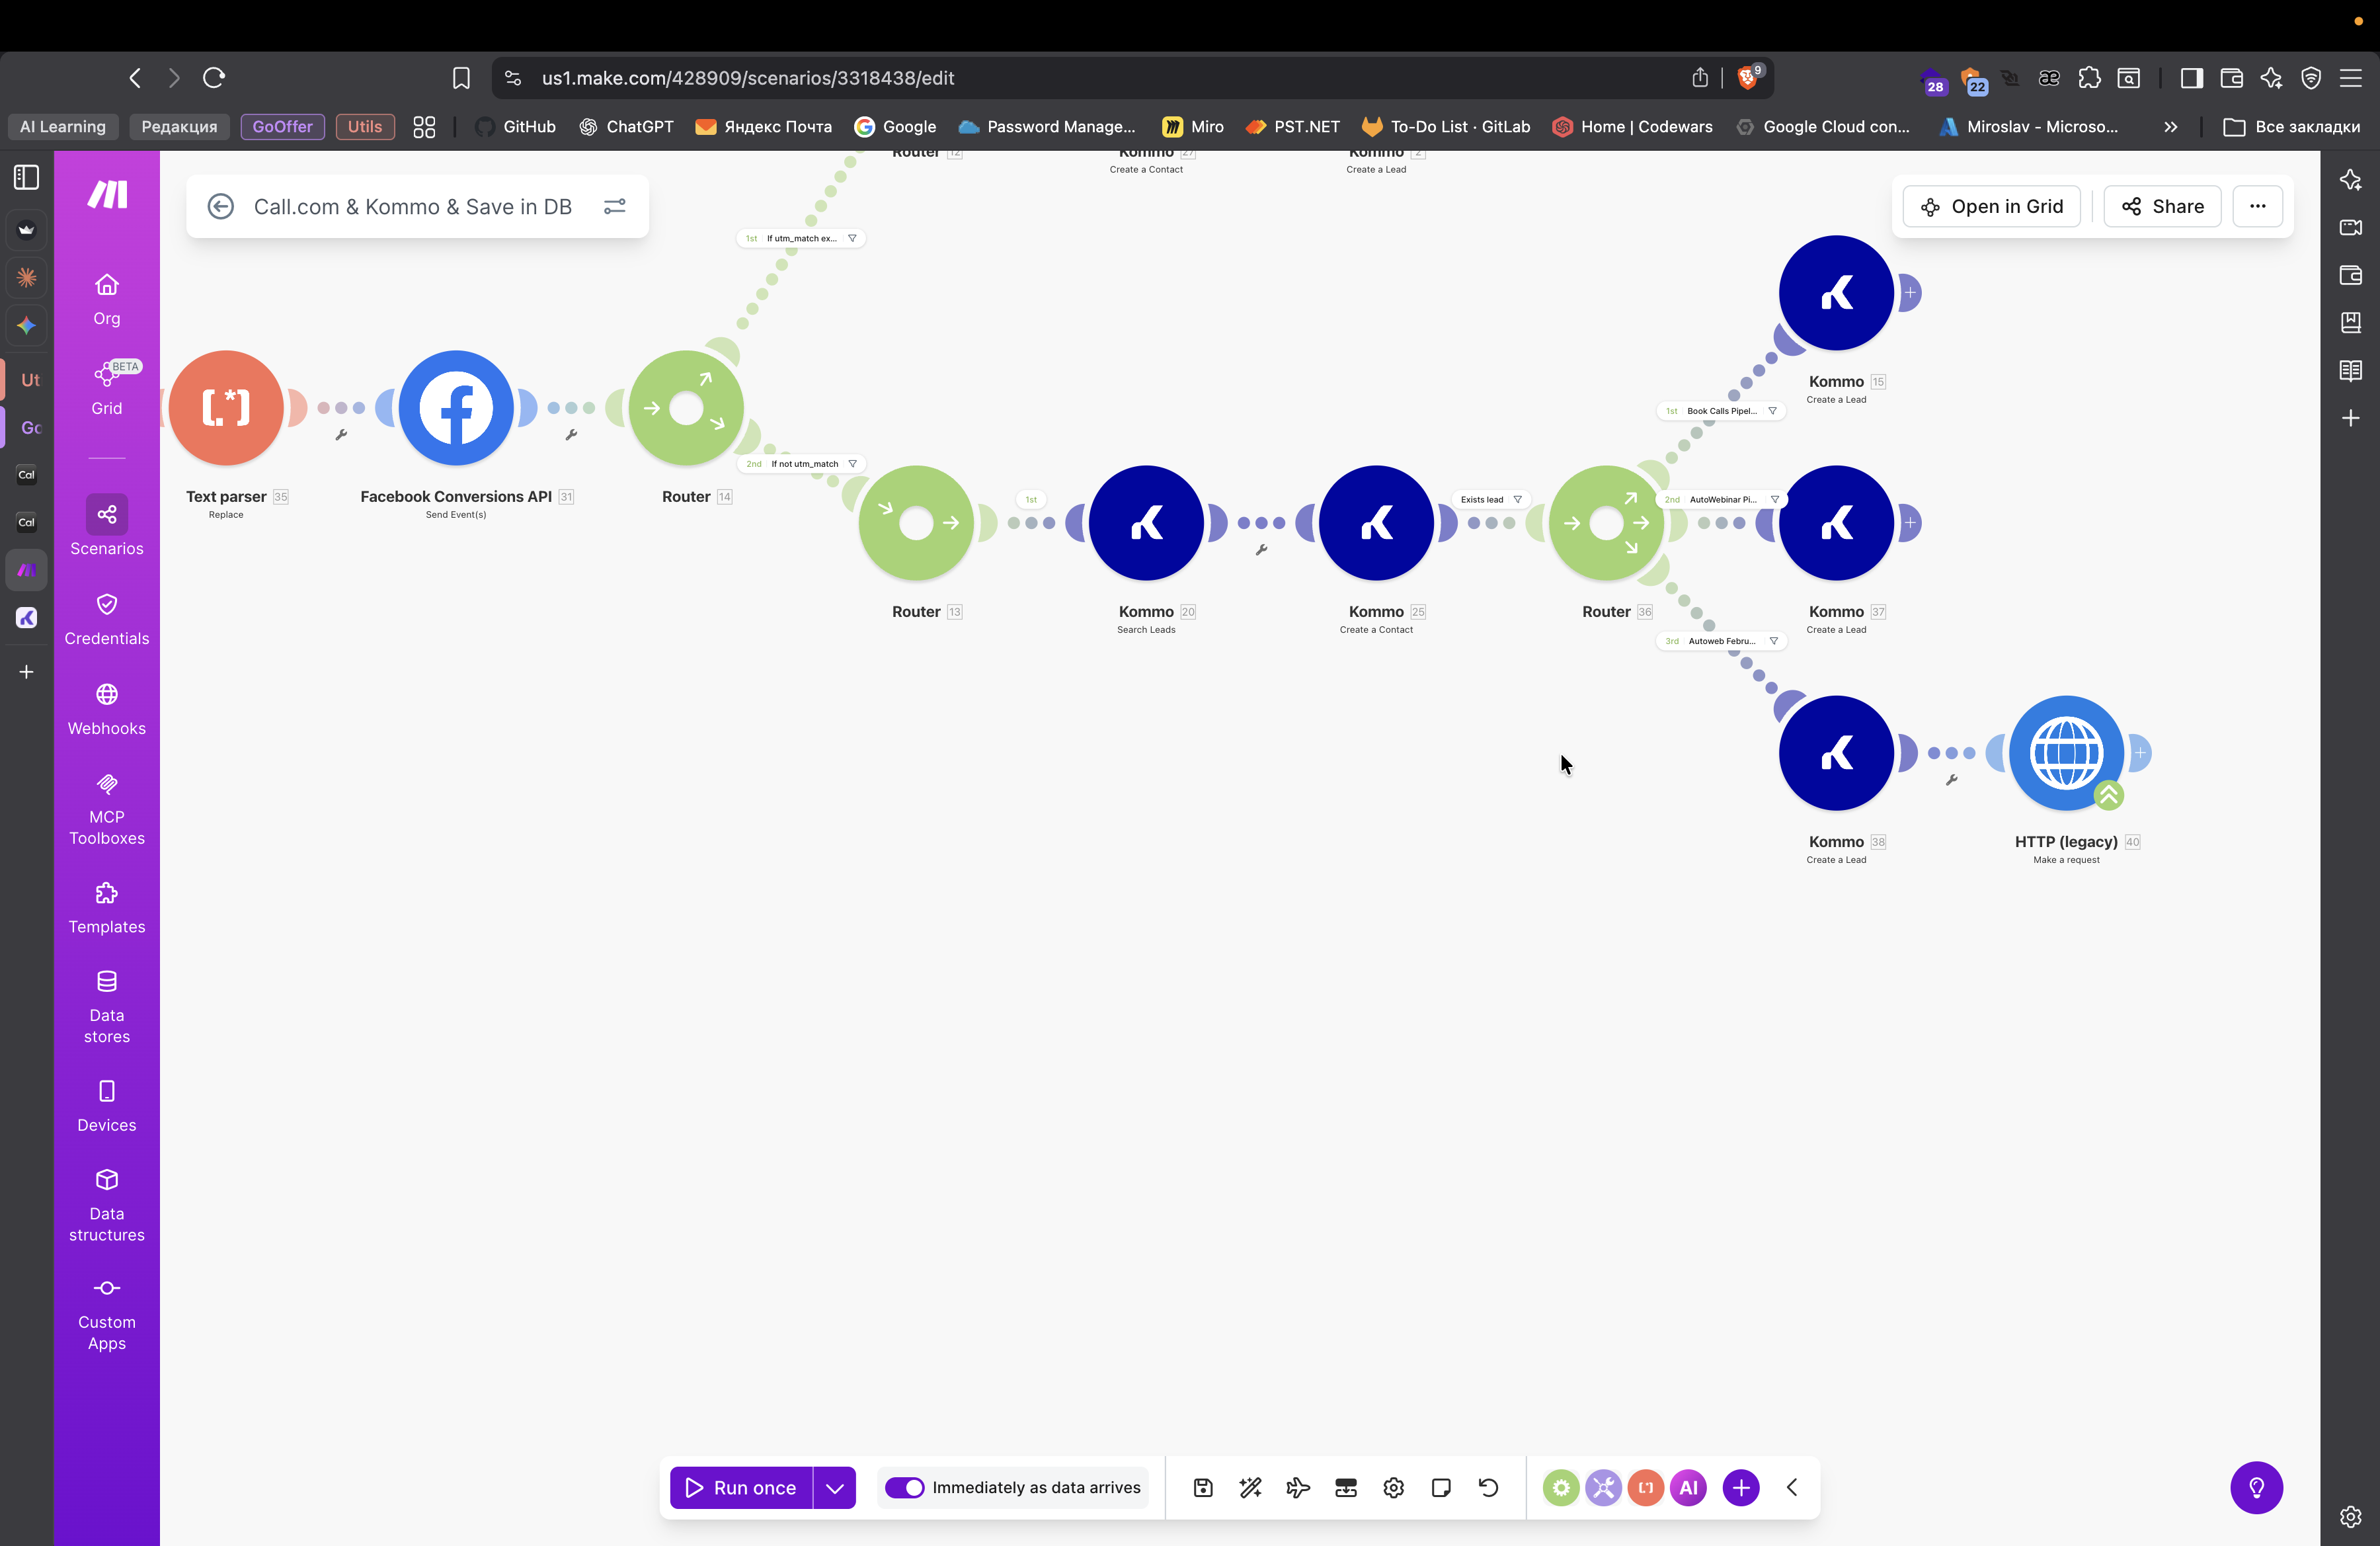2380x1546 pixels.
Task: Click the Auto-align magic wand icon
Action: [x=1250, y=1487]
